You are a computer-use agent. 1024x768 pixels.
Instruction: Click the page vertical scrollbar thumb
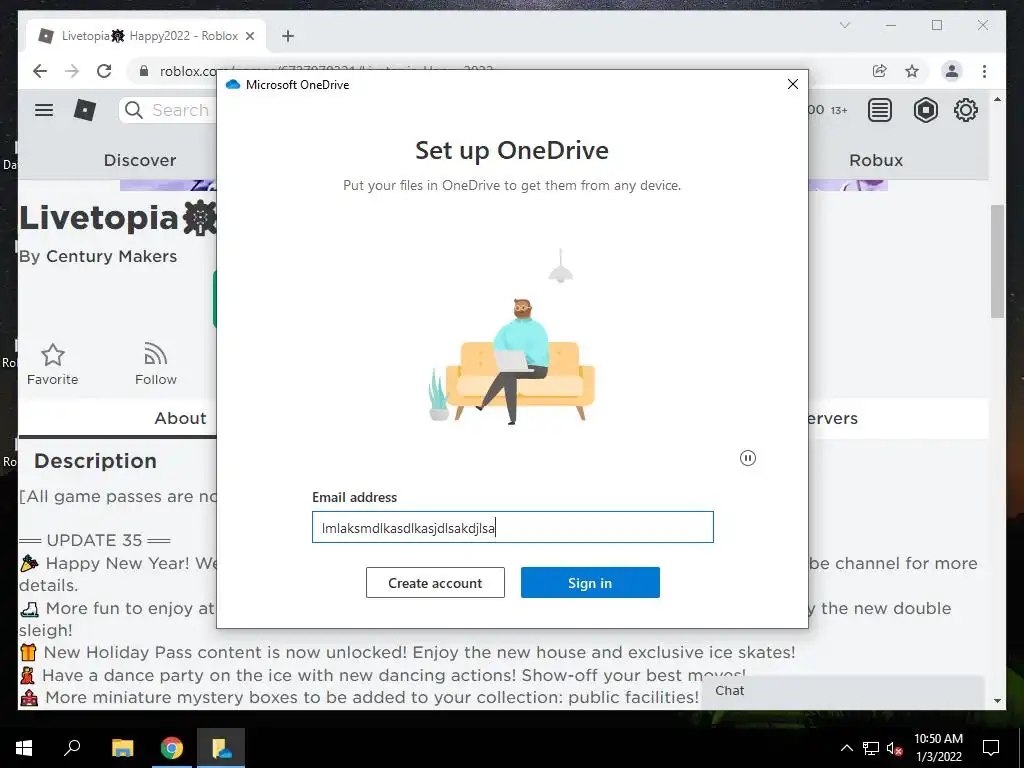pyautogui.click(x=997, y=261)
